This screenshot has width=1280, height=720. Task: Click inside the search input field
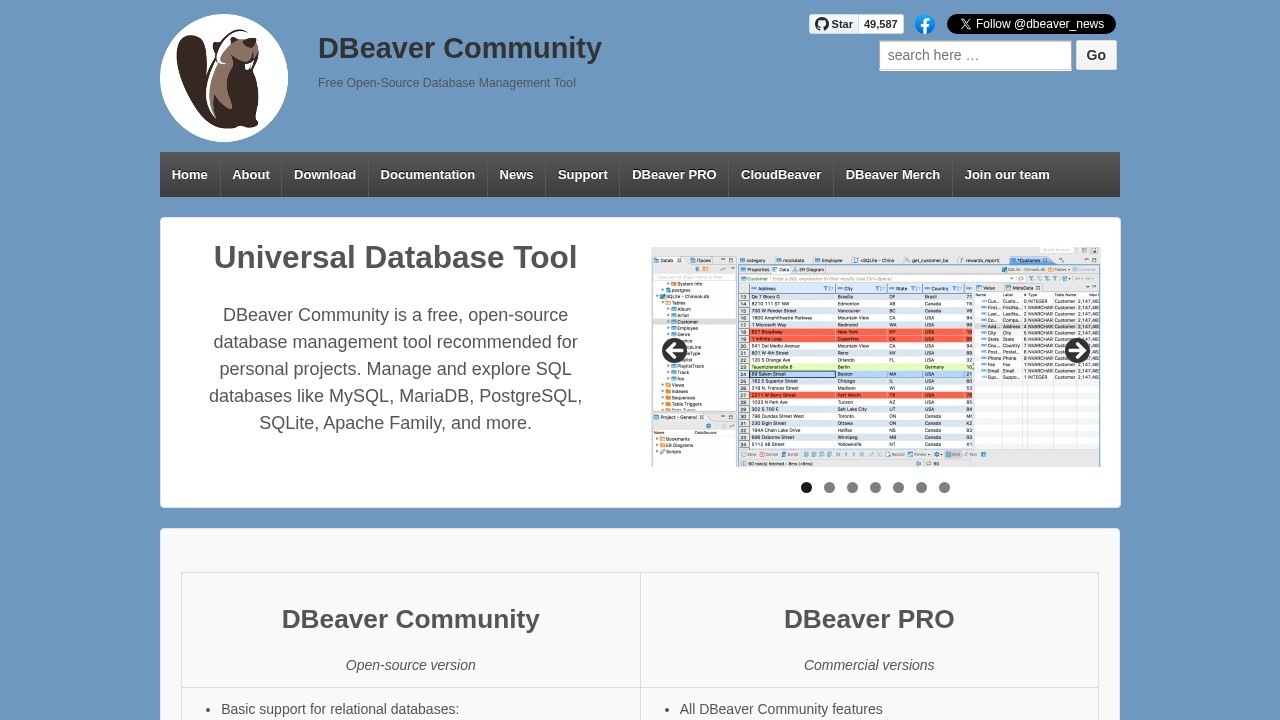click(975, 55)
